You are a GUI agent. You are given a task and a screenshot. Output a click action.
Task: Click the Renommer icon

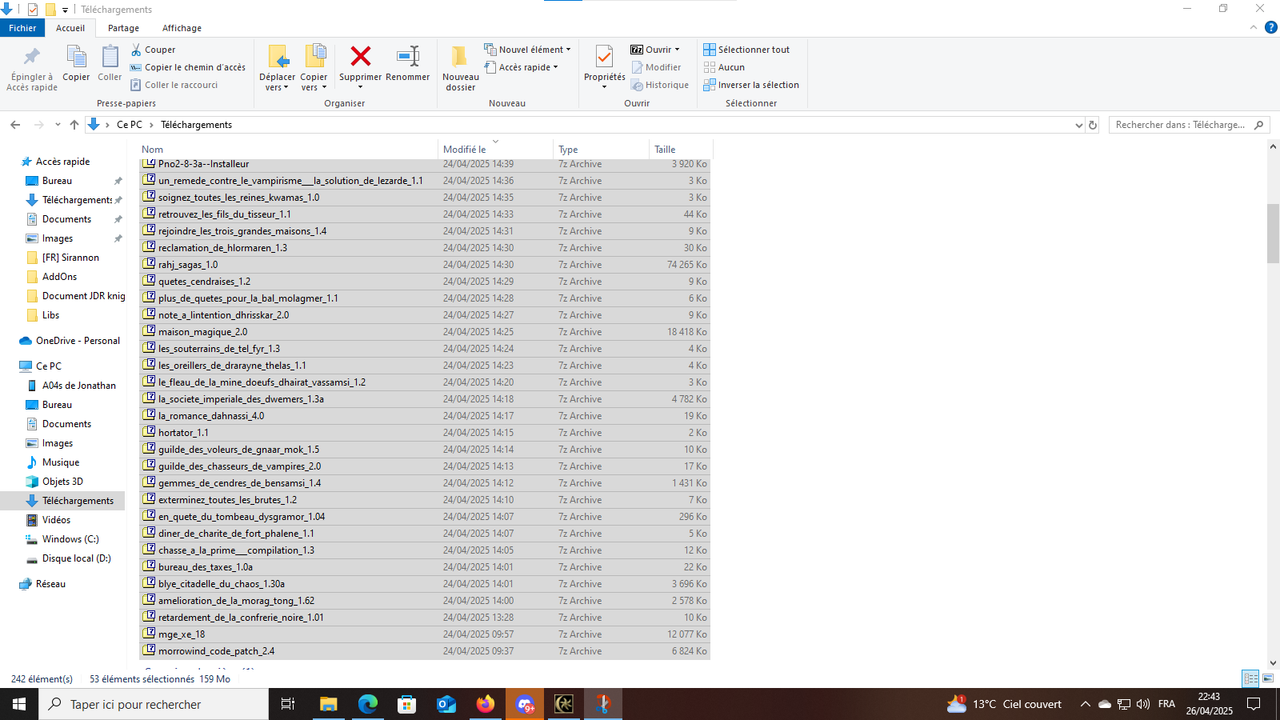pyautogui.click(x=407, y=56)
